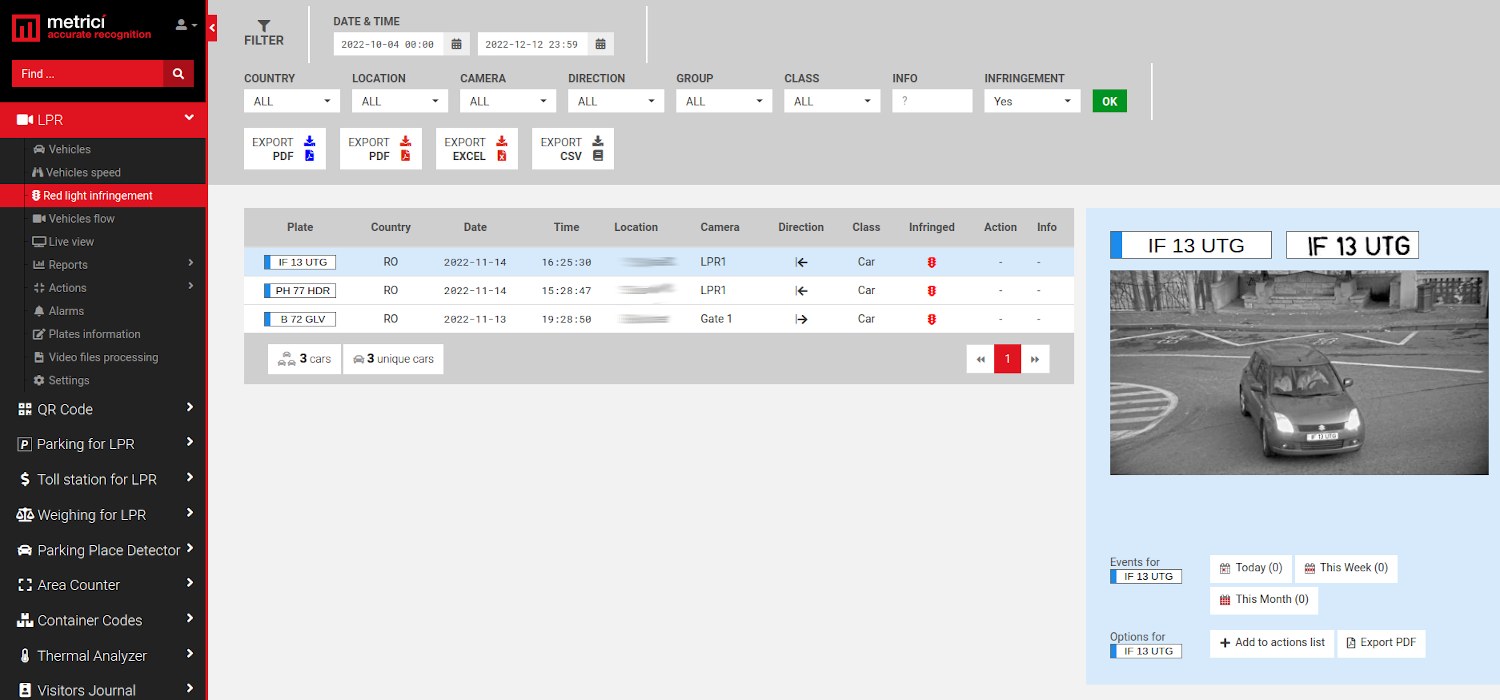Select Live view menu item
This screenshot has width=1500, height=700.
coord(71,242)
